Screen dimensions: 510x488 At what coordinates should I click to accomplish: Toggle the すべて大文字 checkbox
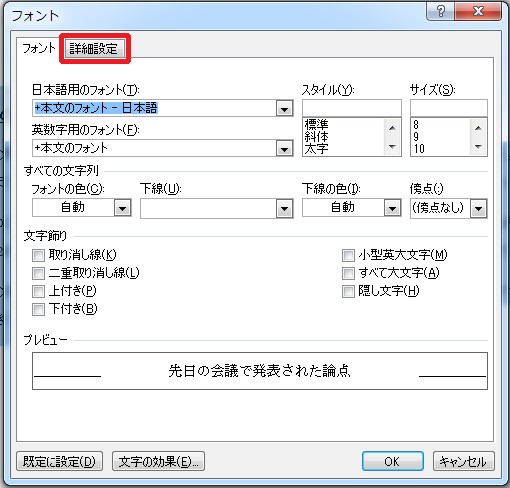(x=348, y=273)
